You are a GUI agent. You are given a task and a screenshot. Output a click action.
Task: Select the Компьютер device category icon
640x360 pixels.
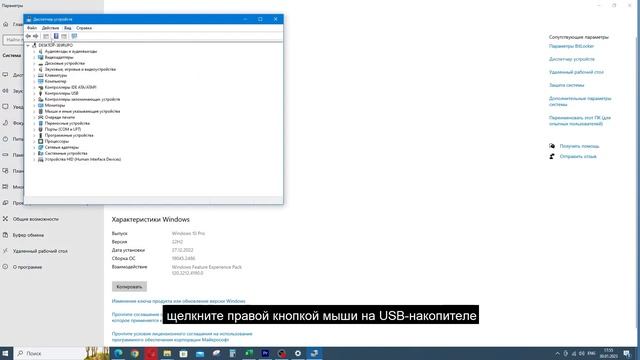pyautogui.click(x=40, y=81)
